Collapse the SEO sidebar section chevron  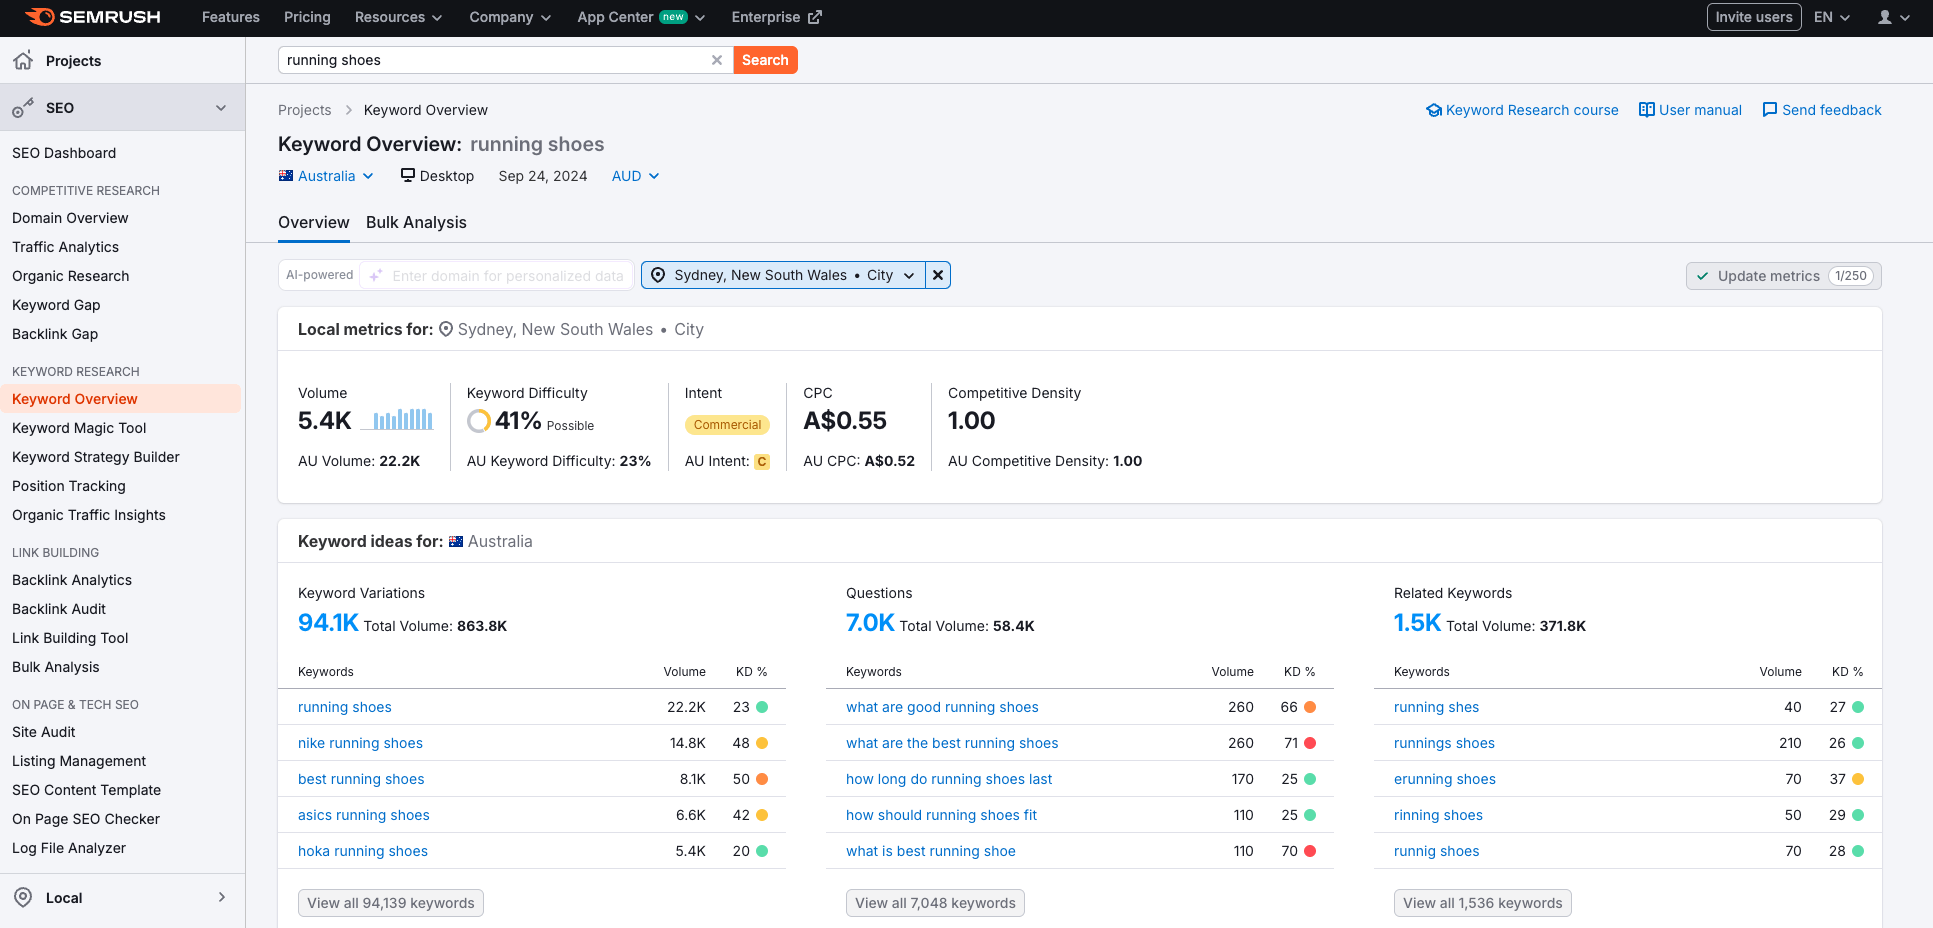221,107
